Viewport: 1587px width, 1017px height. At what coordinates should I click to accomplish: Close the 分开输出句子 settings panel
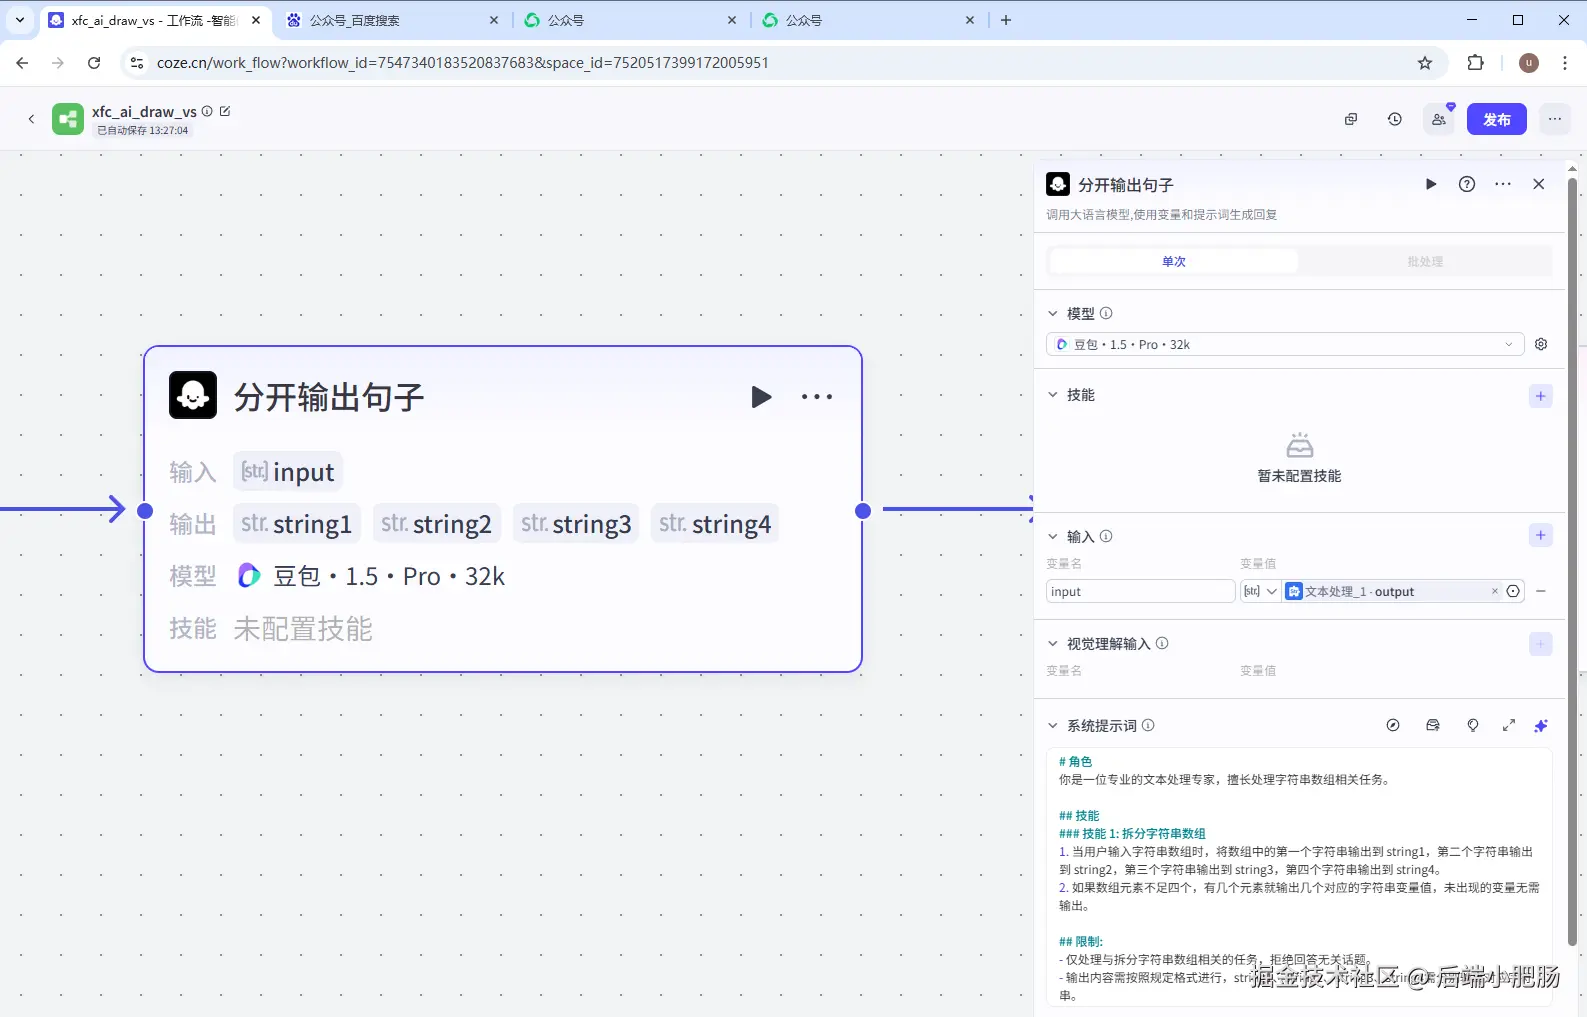1539,184
